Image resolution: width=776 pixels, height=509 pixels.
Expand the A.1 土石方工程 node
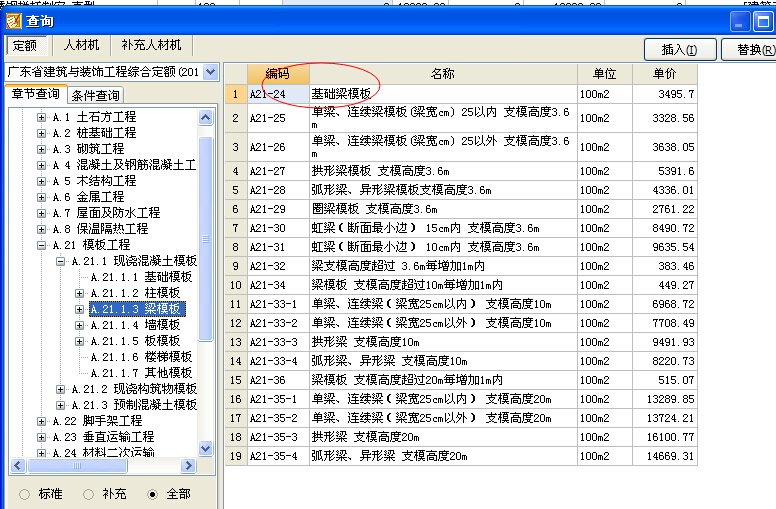pyautogui.click(x=42, y=117)
